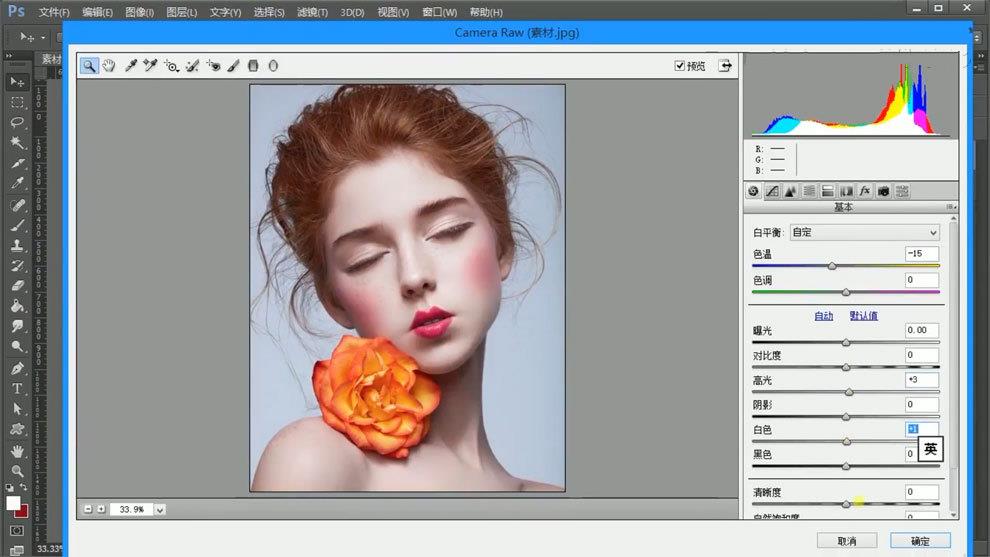Open the Effects (fx) panel tab

coord(865,191)
